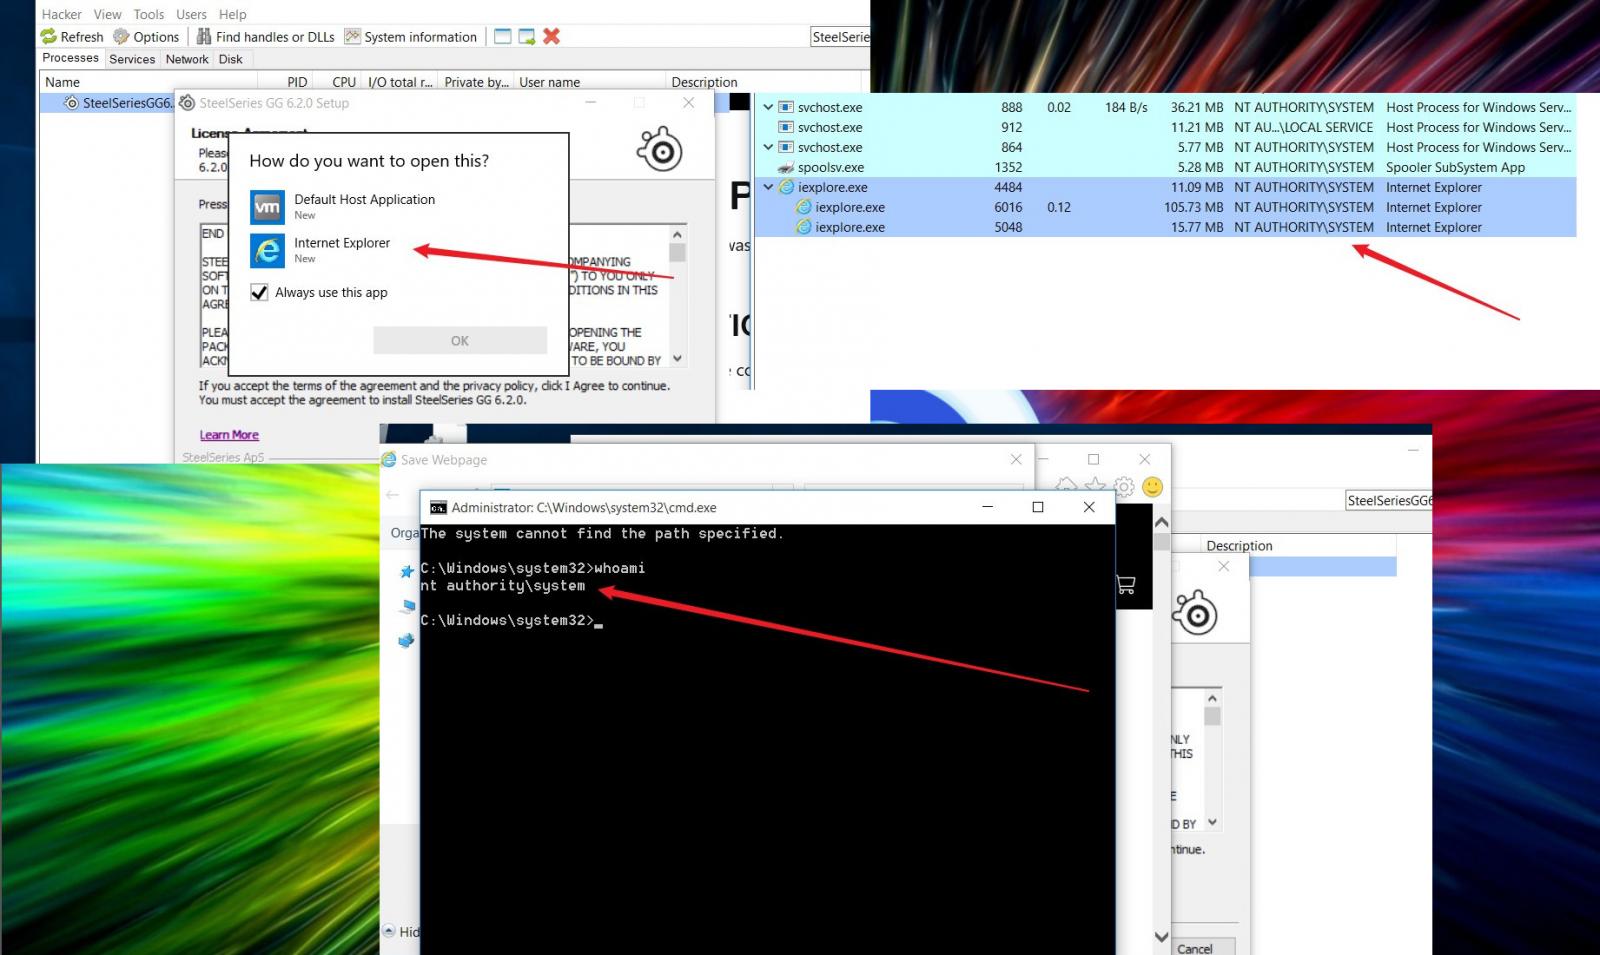Click the Find handles or DLLs binoculars
Viewport: 1600px width, 955px height.
(x=204, y=37)
